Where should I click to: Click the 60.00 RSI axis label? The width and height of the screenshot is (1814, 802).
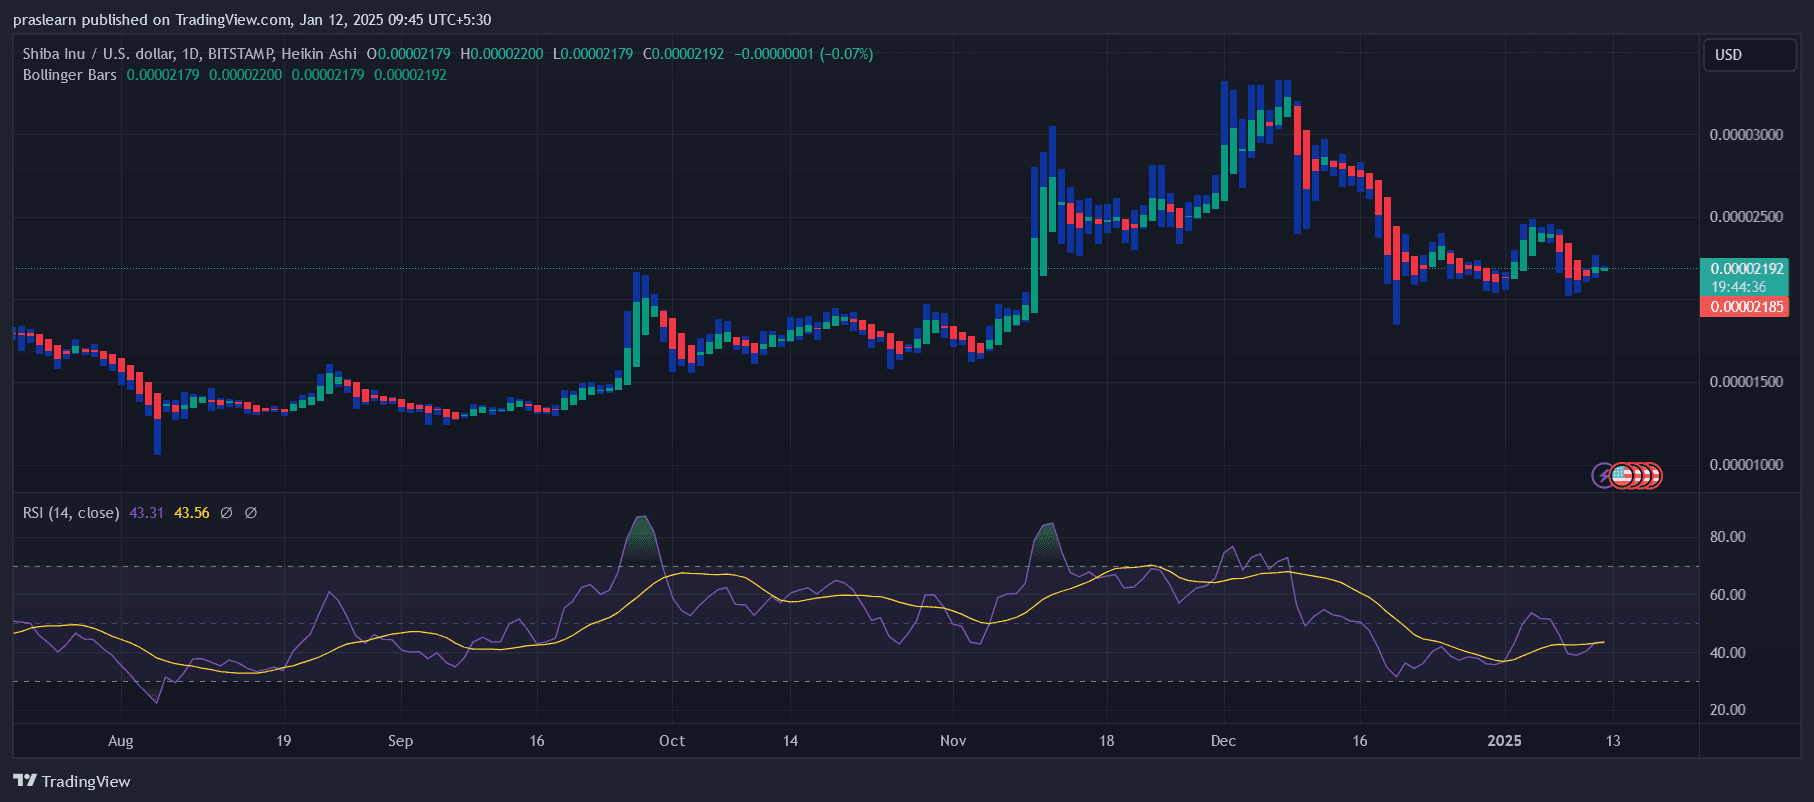coord(1727,595)
